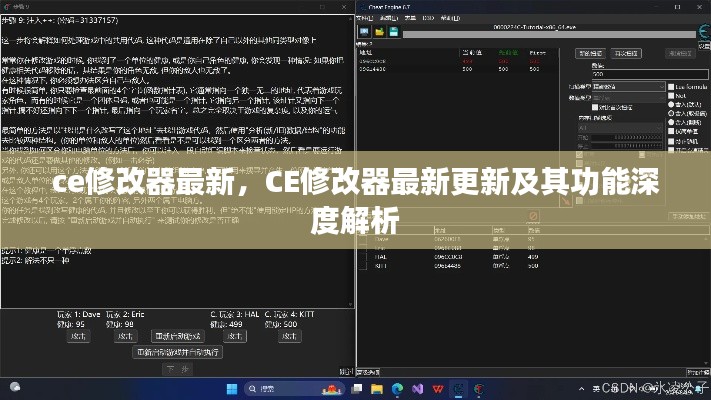
Task: Open the value type dropdown
Action: (628, 98)
